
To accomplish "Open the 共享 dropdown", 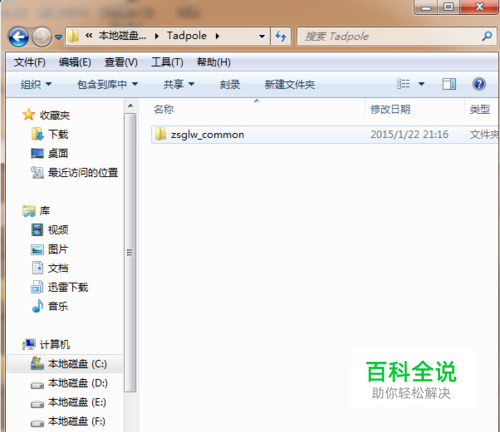I will pos(179,84).
